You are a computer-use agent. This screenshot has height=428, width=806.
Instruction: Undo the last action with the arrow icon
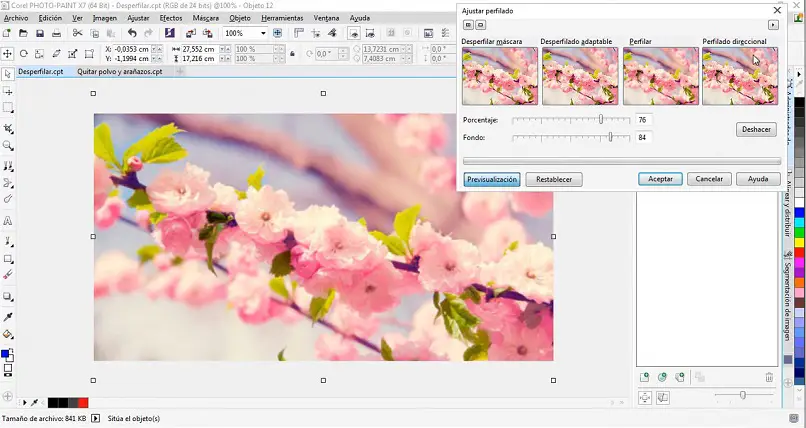point(132,33)
